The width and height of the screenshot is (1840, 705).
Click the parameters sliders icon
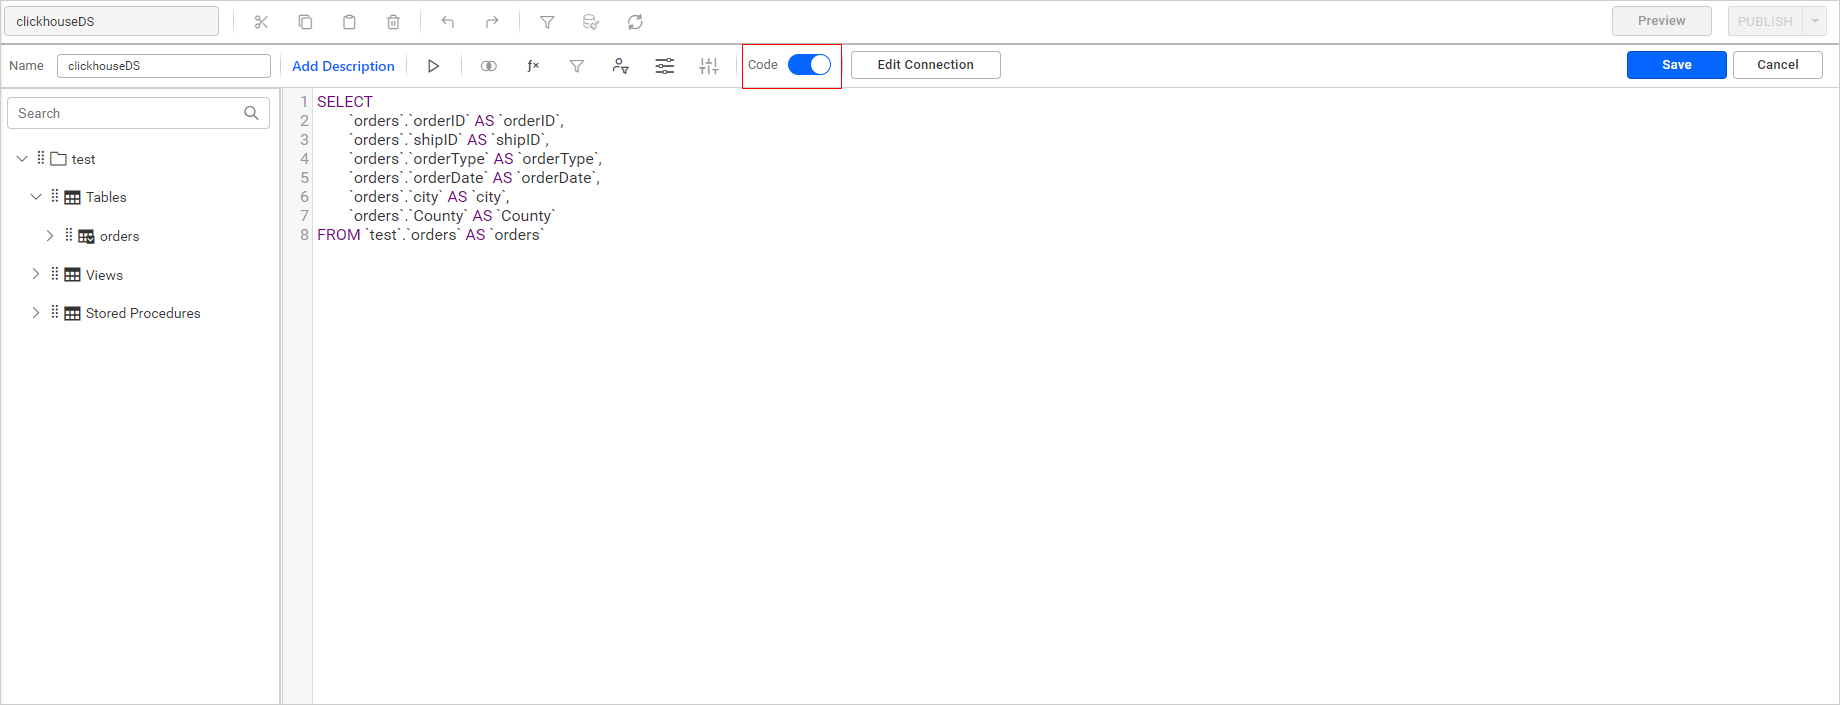tap(665, 66)
